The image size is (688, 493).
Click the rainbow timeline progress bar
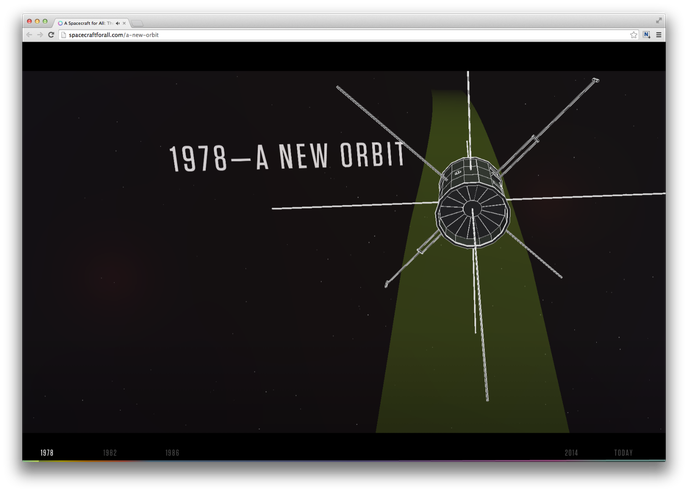coord(343,461)
